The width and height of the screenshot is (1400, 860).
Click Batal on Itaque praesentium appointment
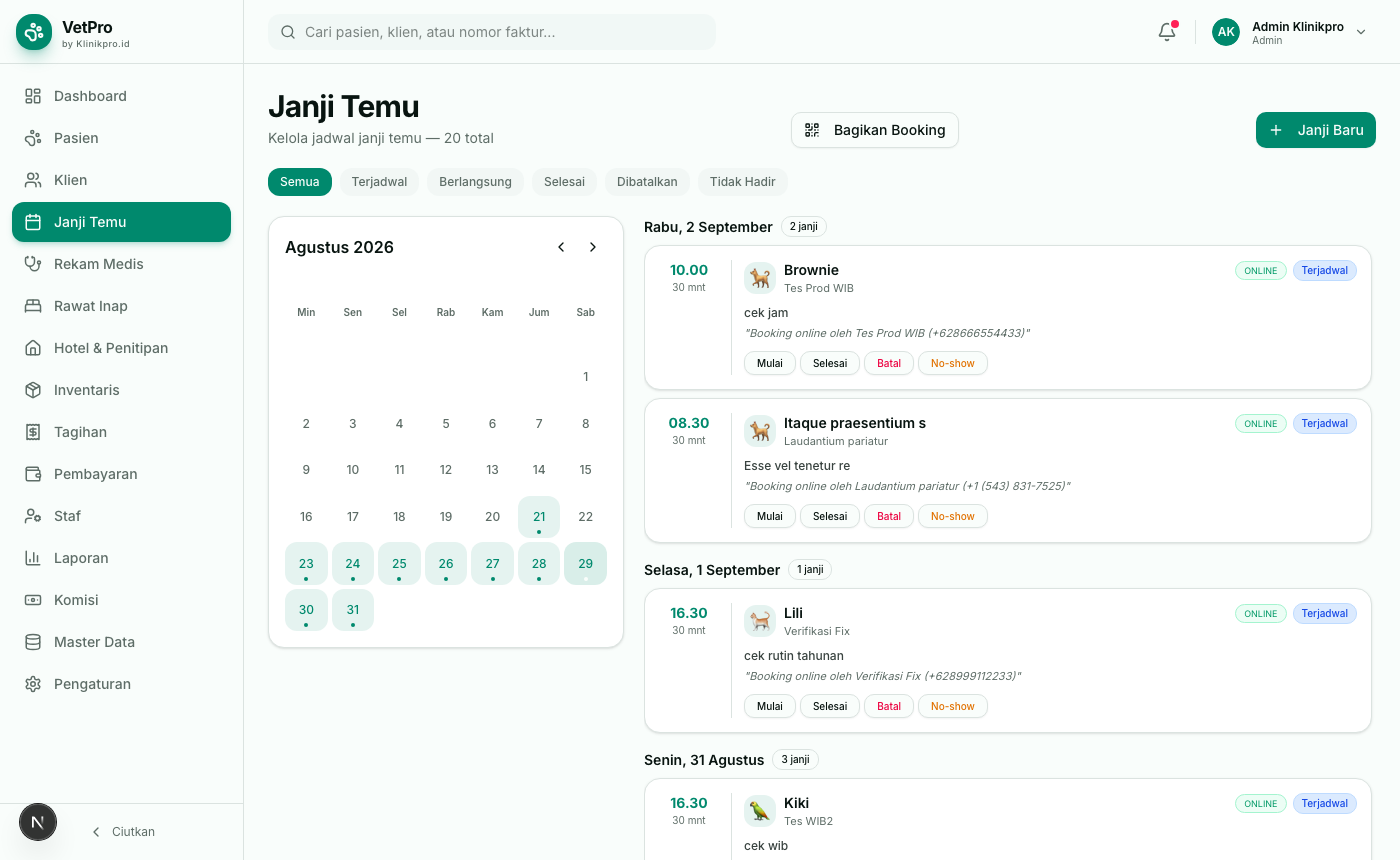tap(889, 516)
